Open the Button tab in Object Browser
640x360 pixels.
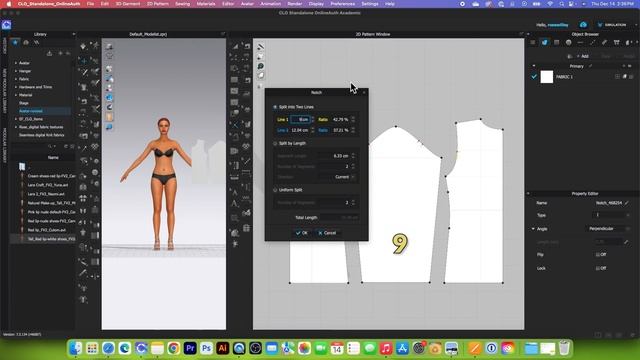(x=569, y=42)
